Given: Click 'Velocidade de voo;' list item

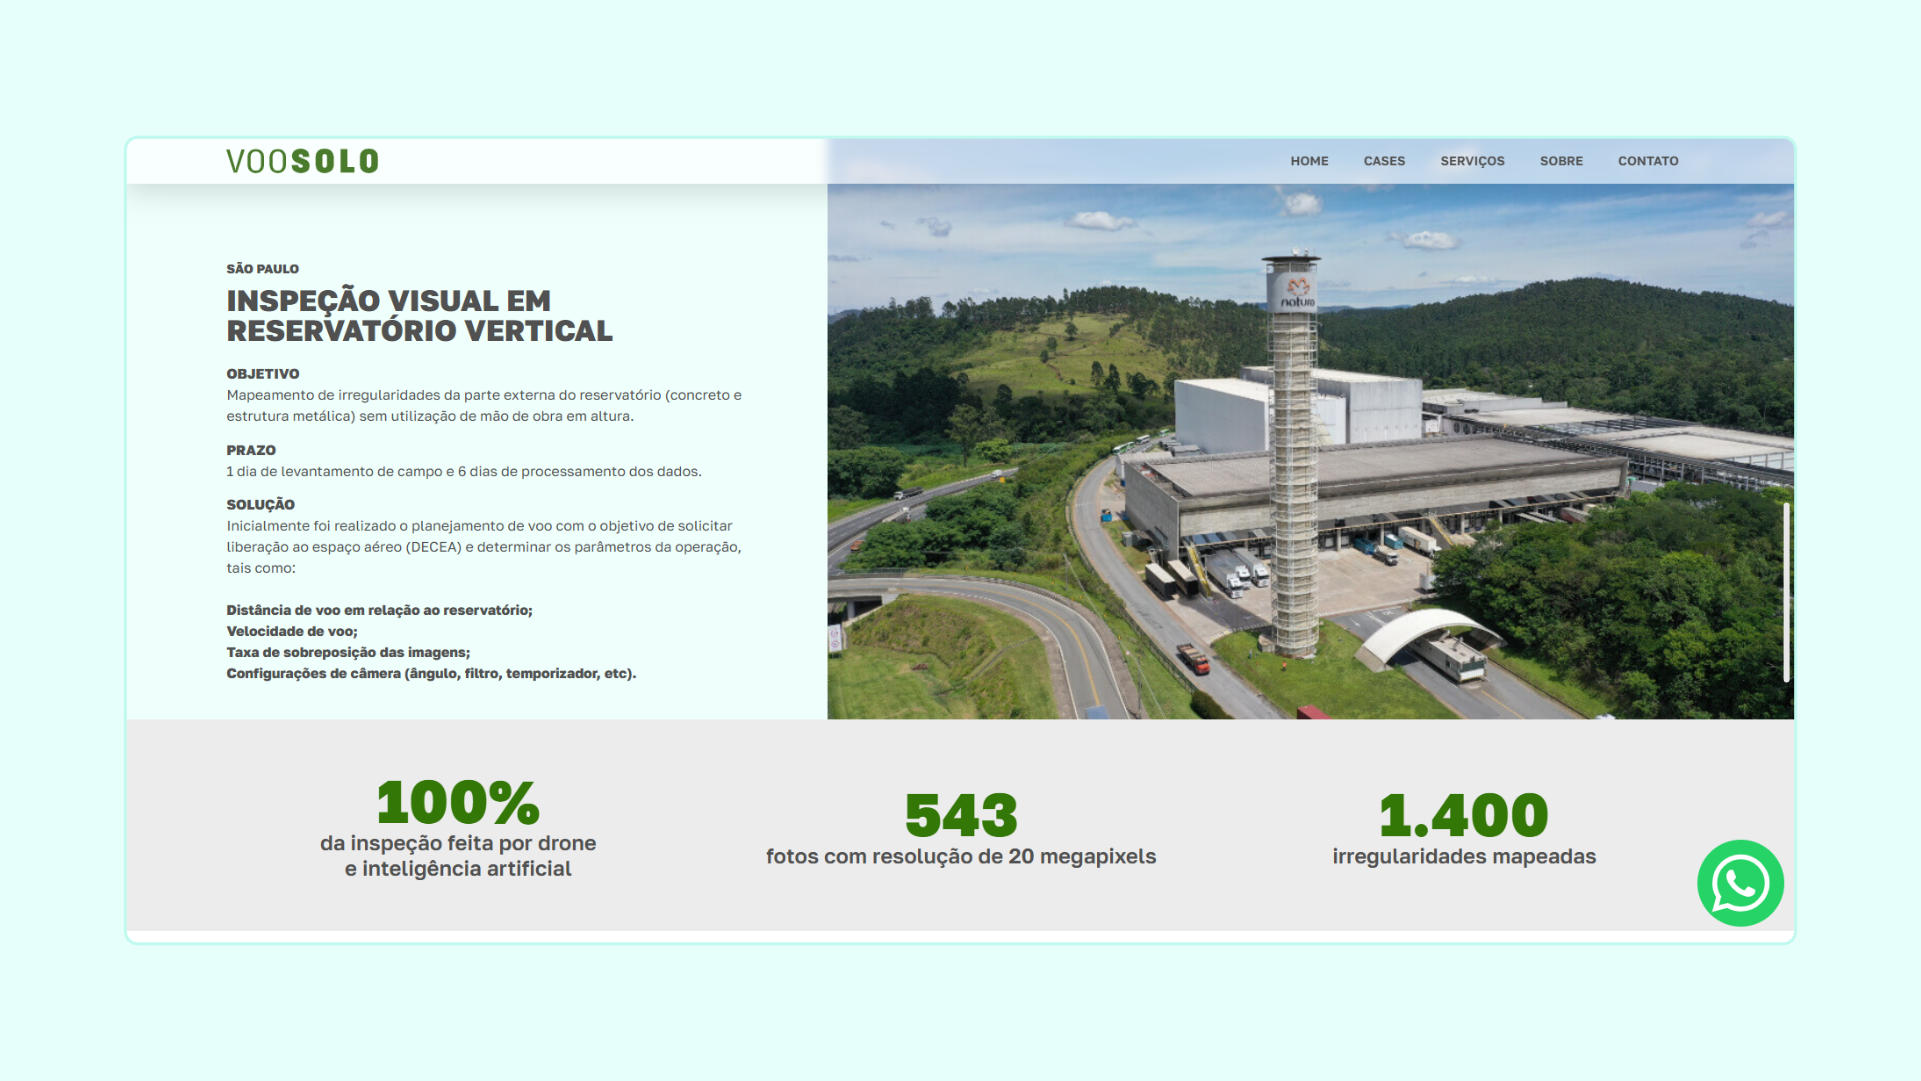Looking at the screenshot, I should point(292,631).
